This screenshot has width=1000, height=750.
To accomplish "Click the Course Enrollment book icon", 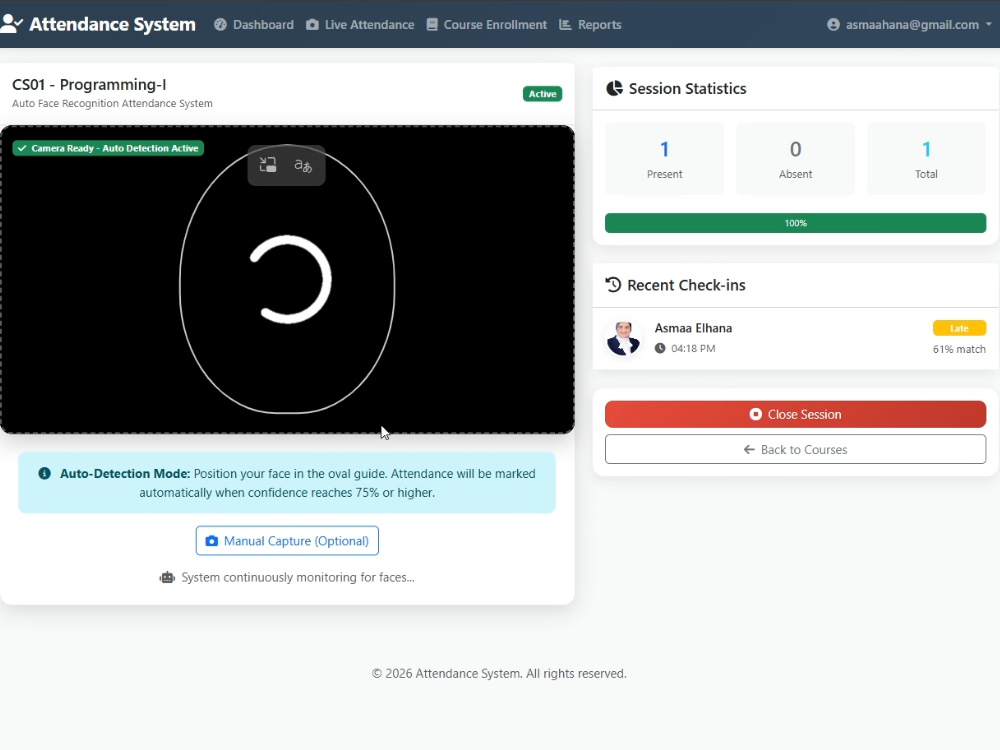I will coord(432,24).
